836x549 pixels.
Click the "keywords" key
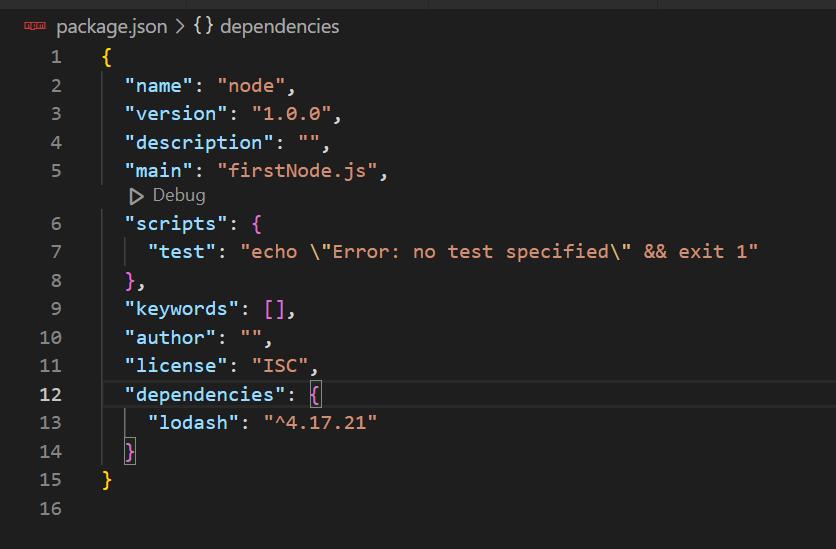click(182, 309)
